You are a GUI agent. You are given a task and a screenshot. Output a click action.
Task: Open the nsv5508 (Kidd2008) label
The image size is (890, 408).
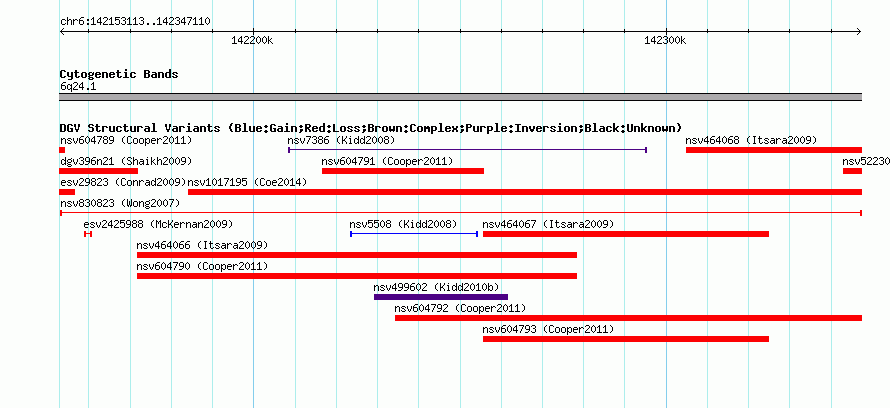tap(403, 224)
